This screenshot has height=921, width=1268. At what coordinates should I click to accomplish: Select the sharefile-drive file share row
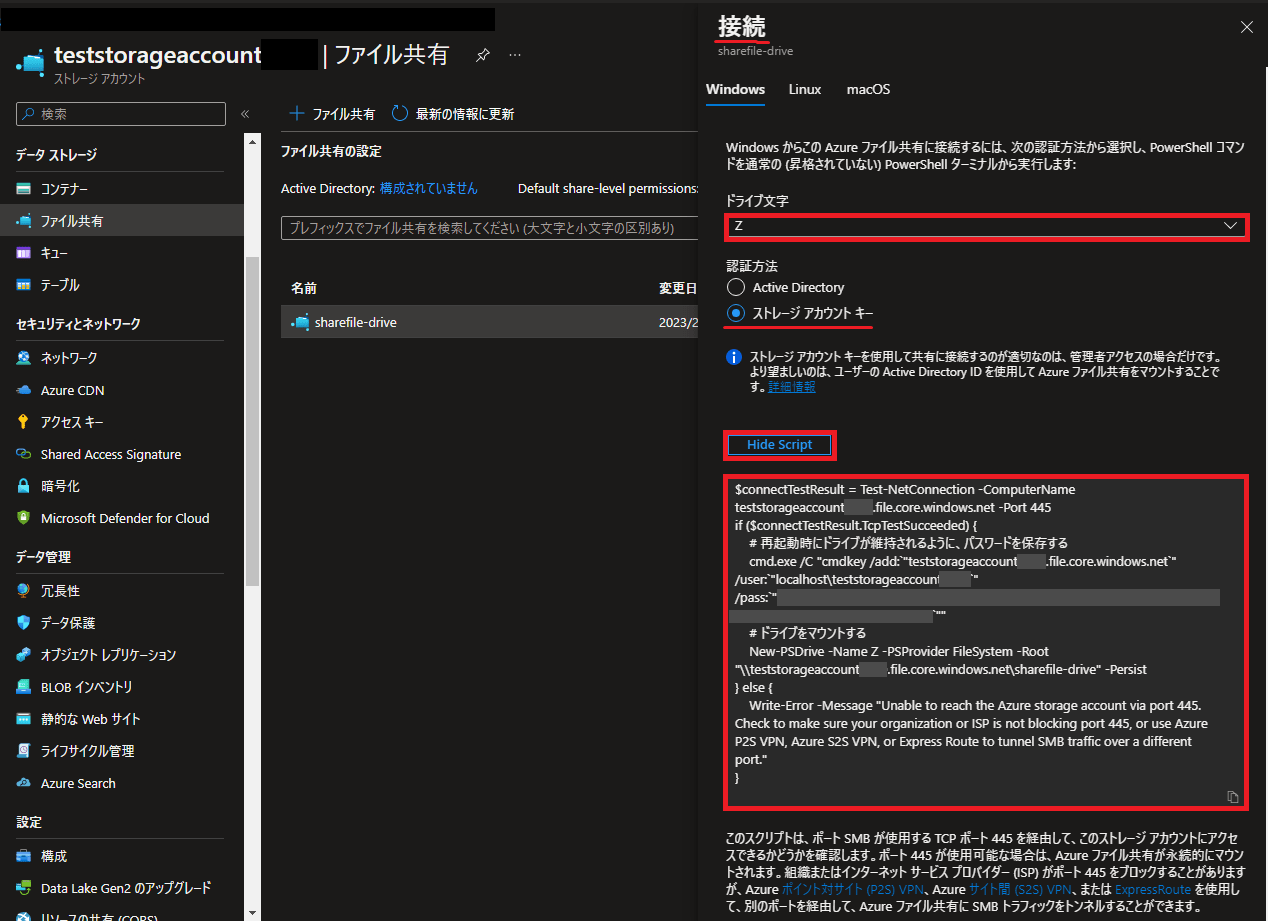pos(489,322)
